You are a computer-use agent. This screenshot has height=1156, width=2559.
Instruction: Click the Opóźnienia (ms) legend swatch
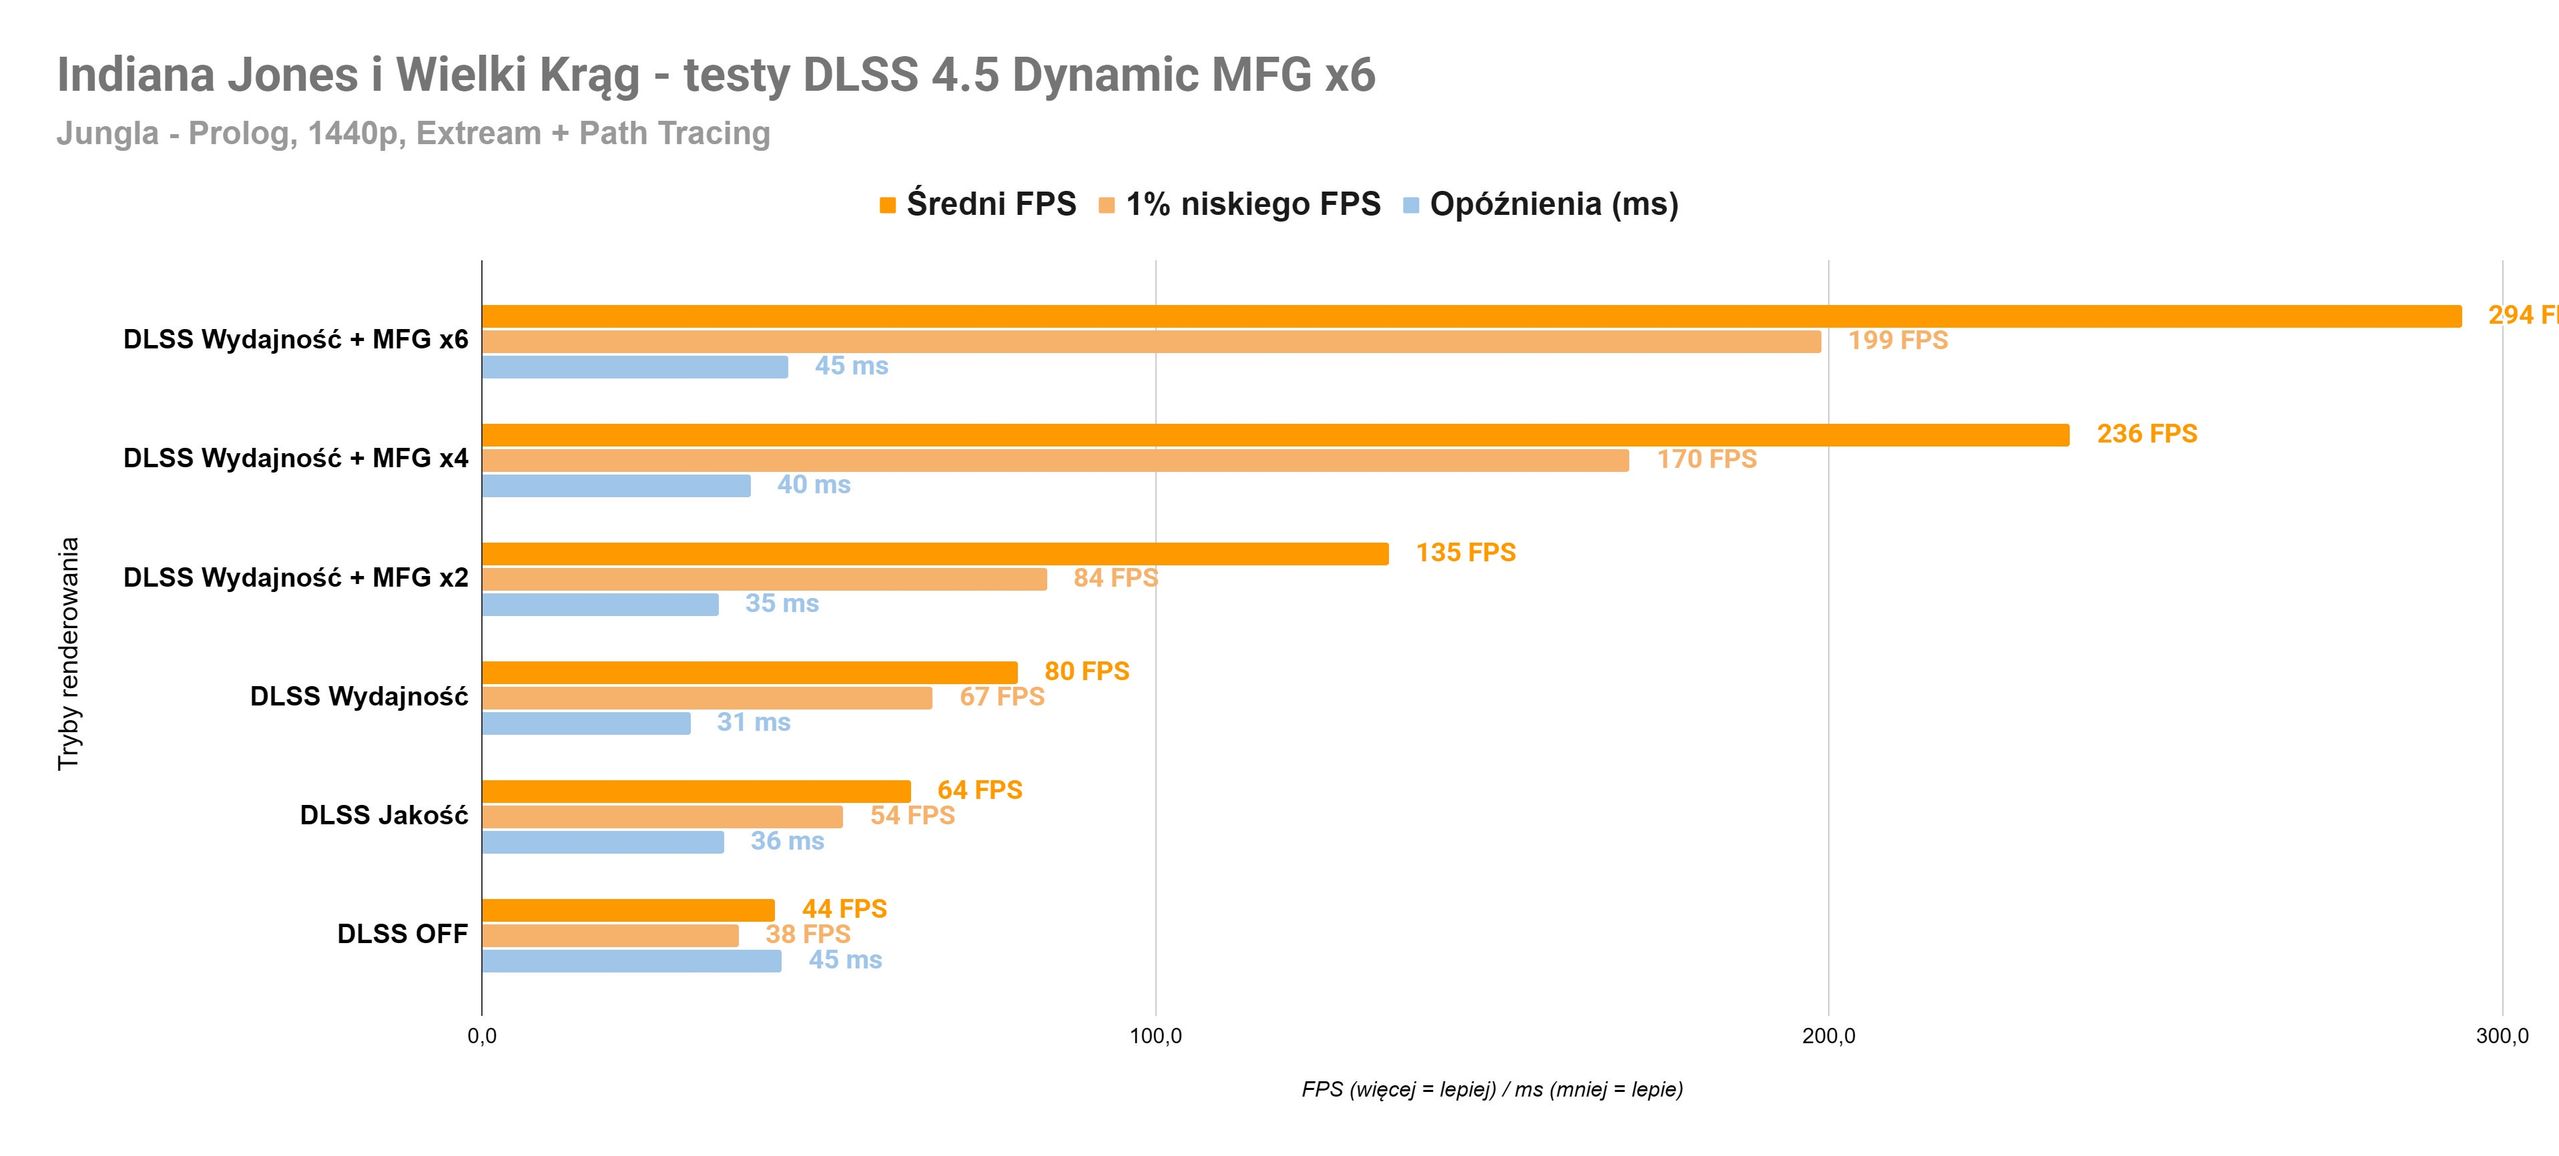point(1411,205)
